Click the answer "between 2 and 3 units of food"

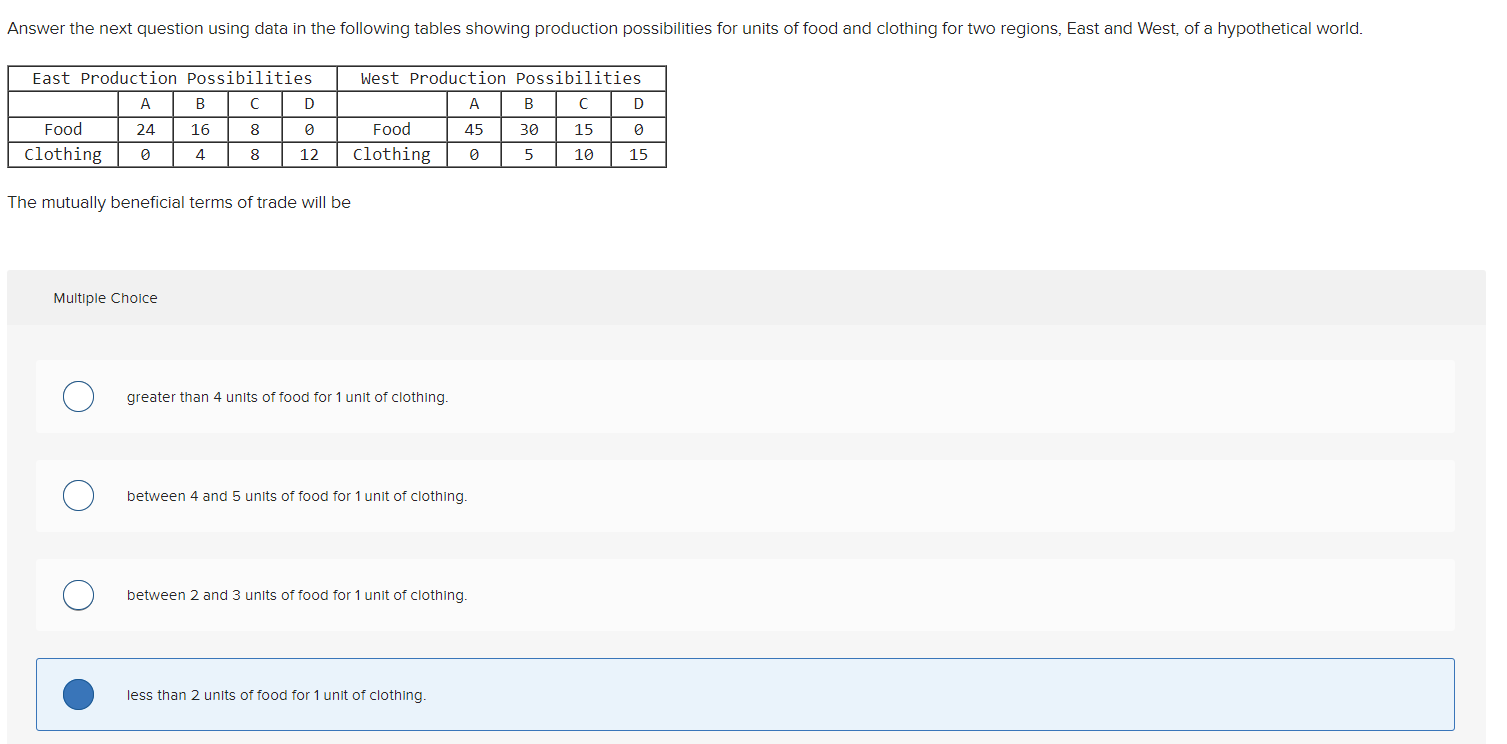(296, 594)
